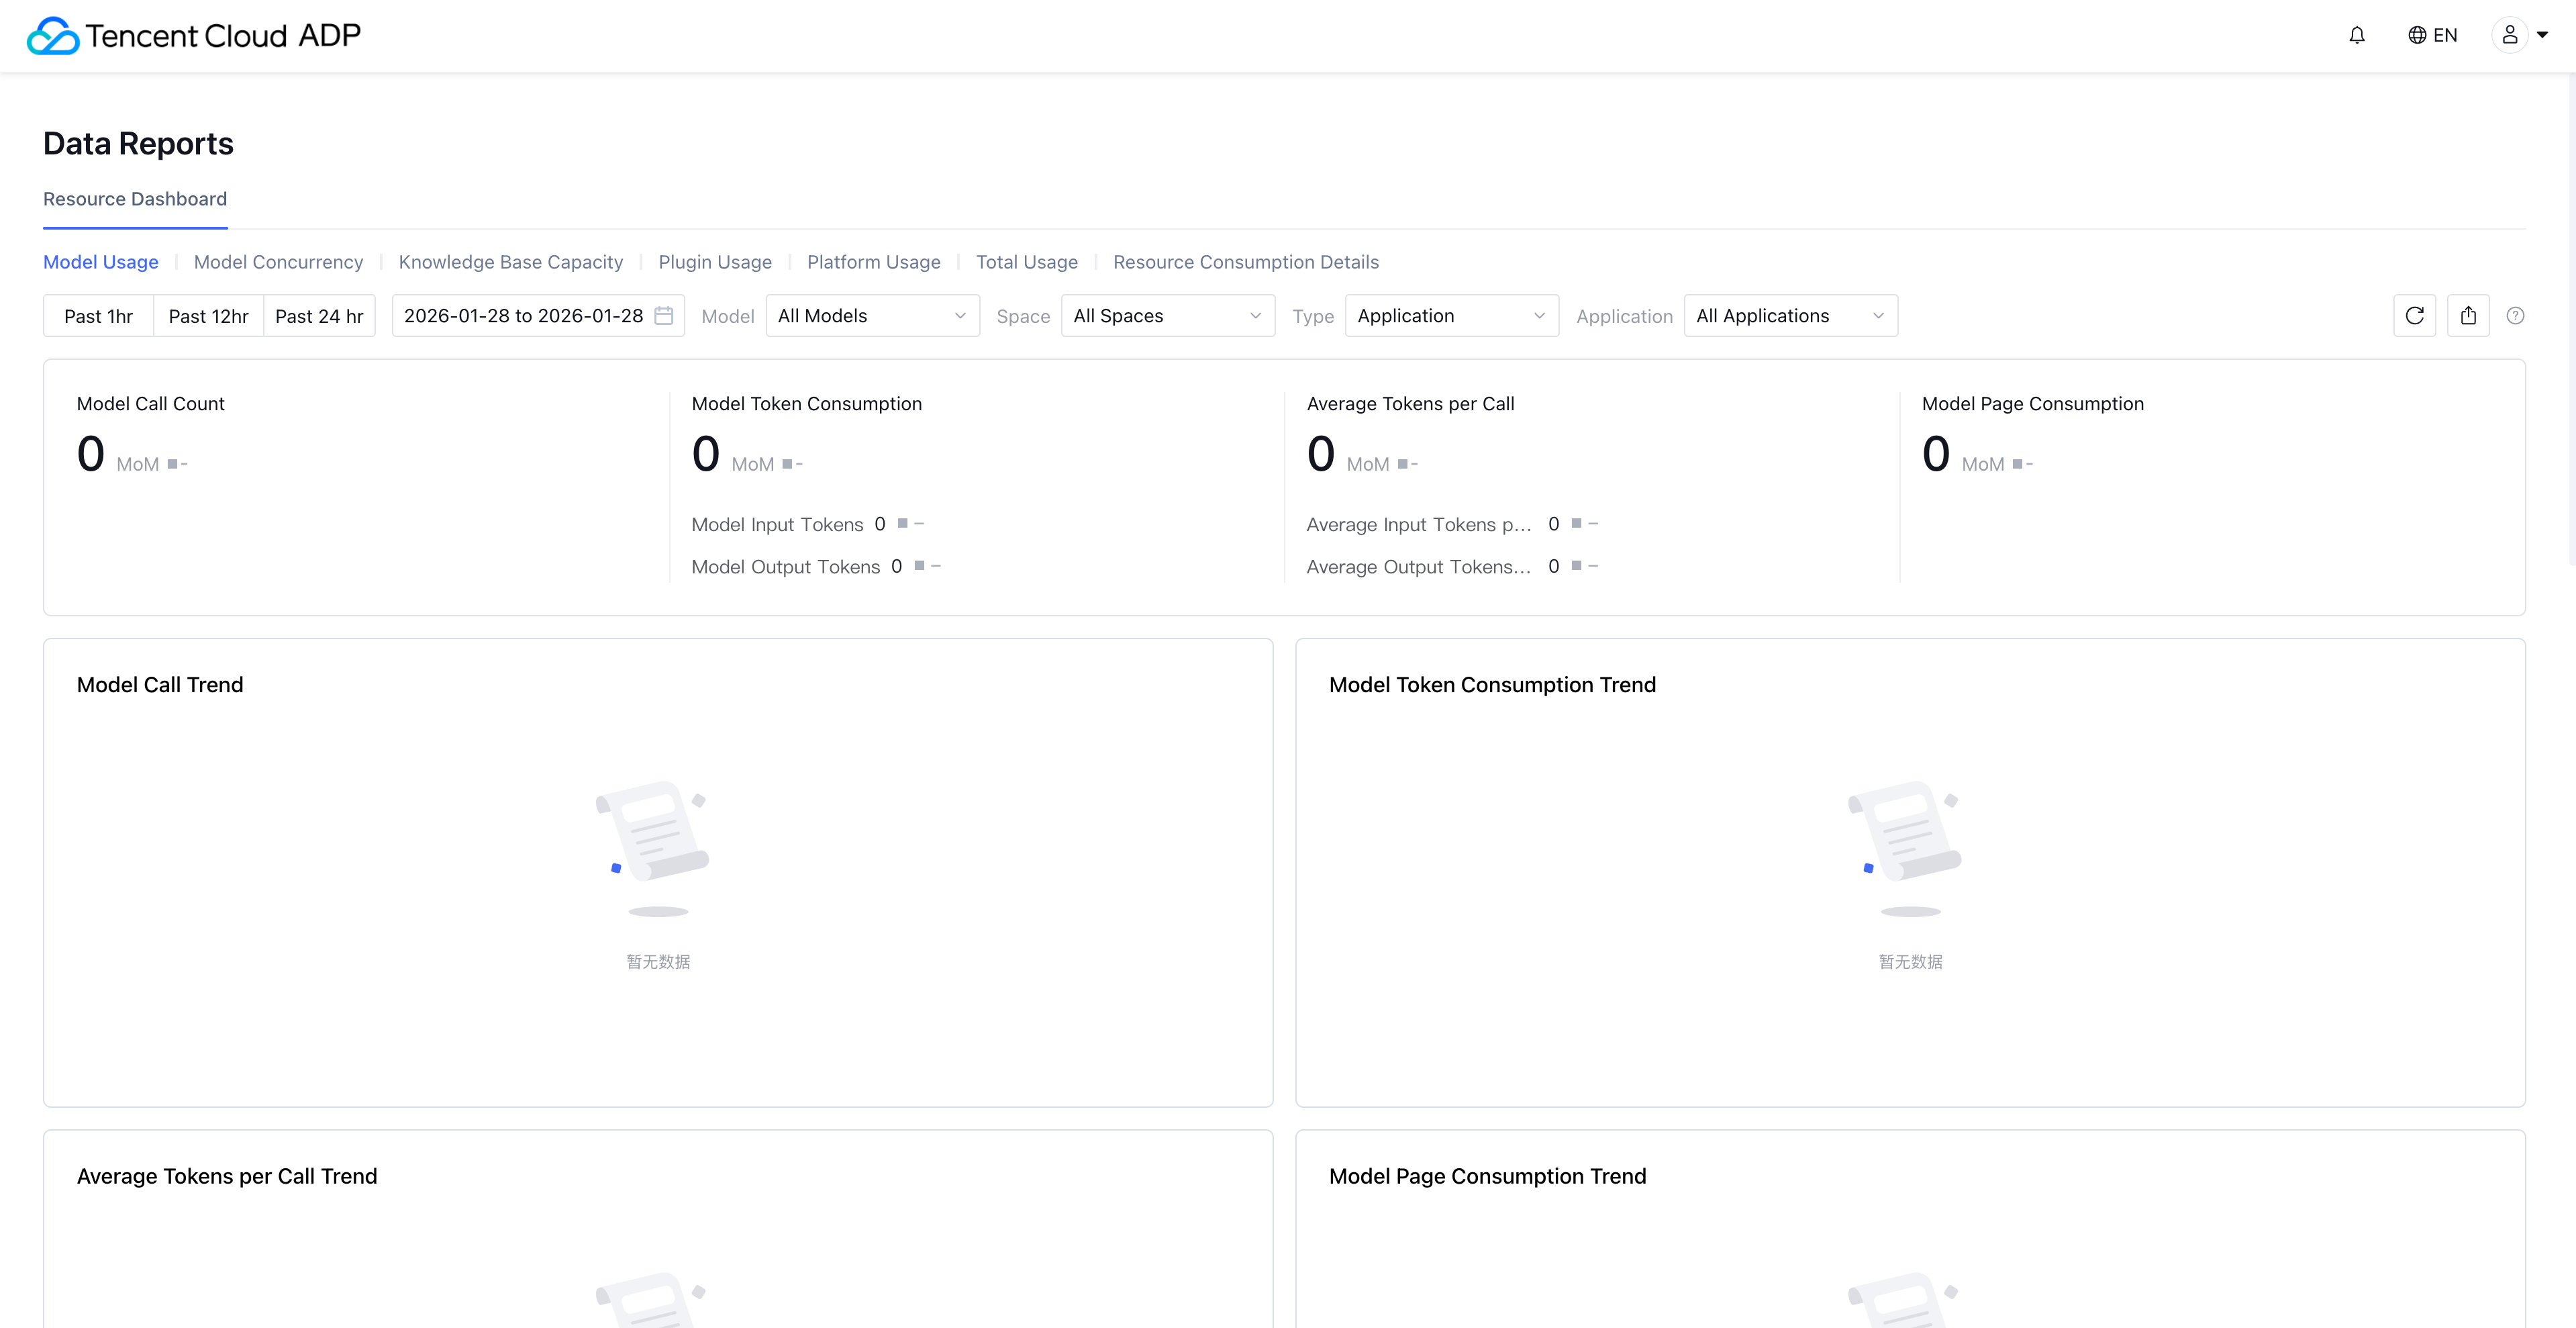Click the notification bell icon
The height and width of the screenshot is (1328, 2576).
[x=2357, y=36]
